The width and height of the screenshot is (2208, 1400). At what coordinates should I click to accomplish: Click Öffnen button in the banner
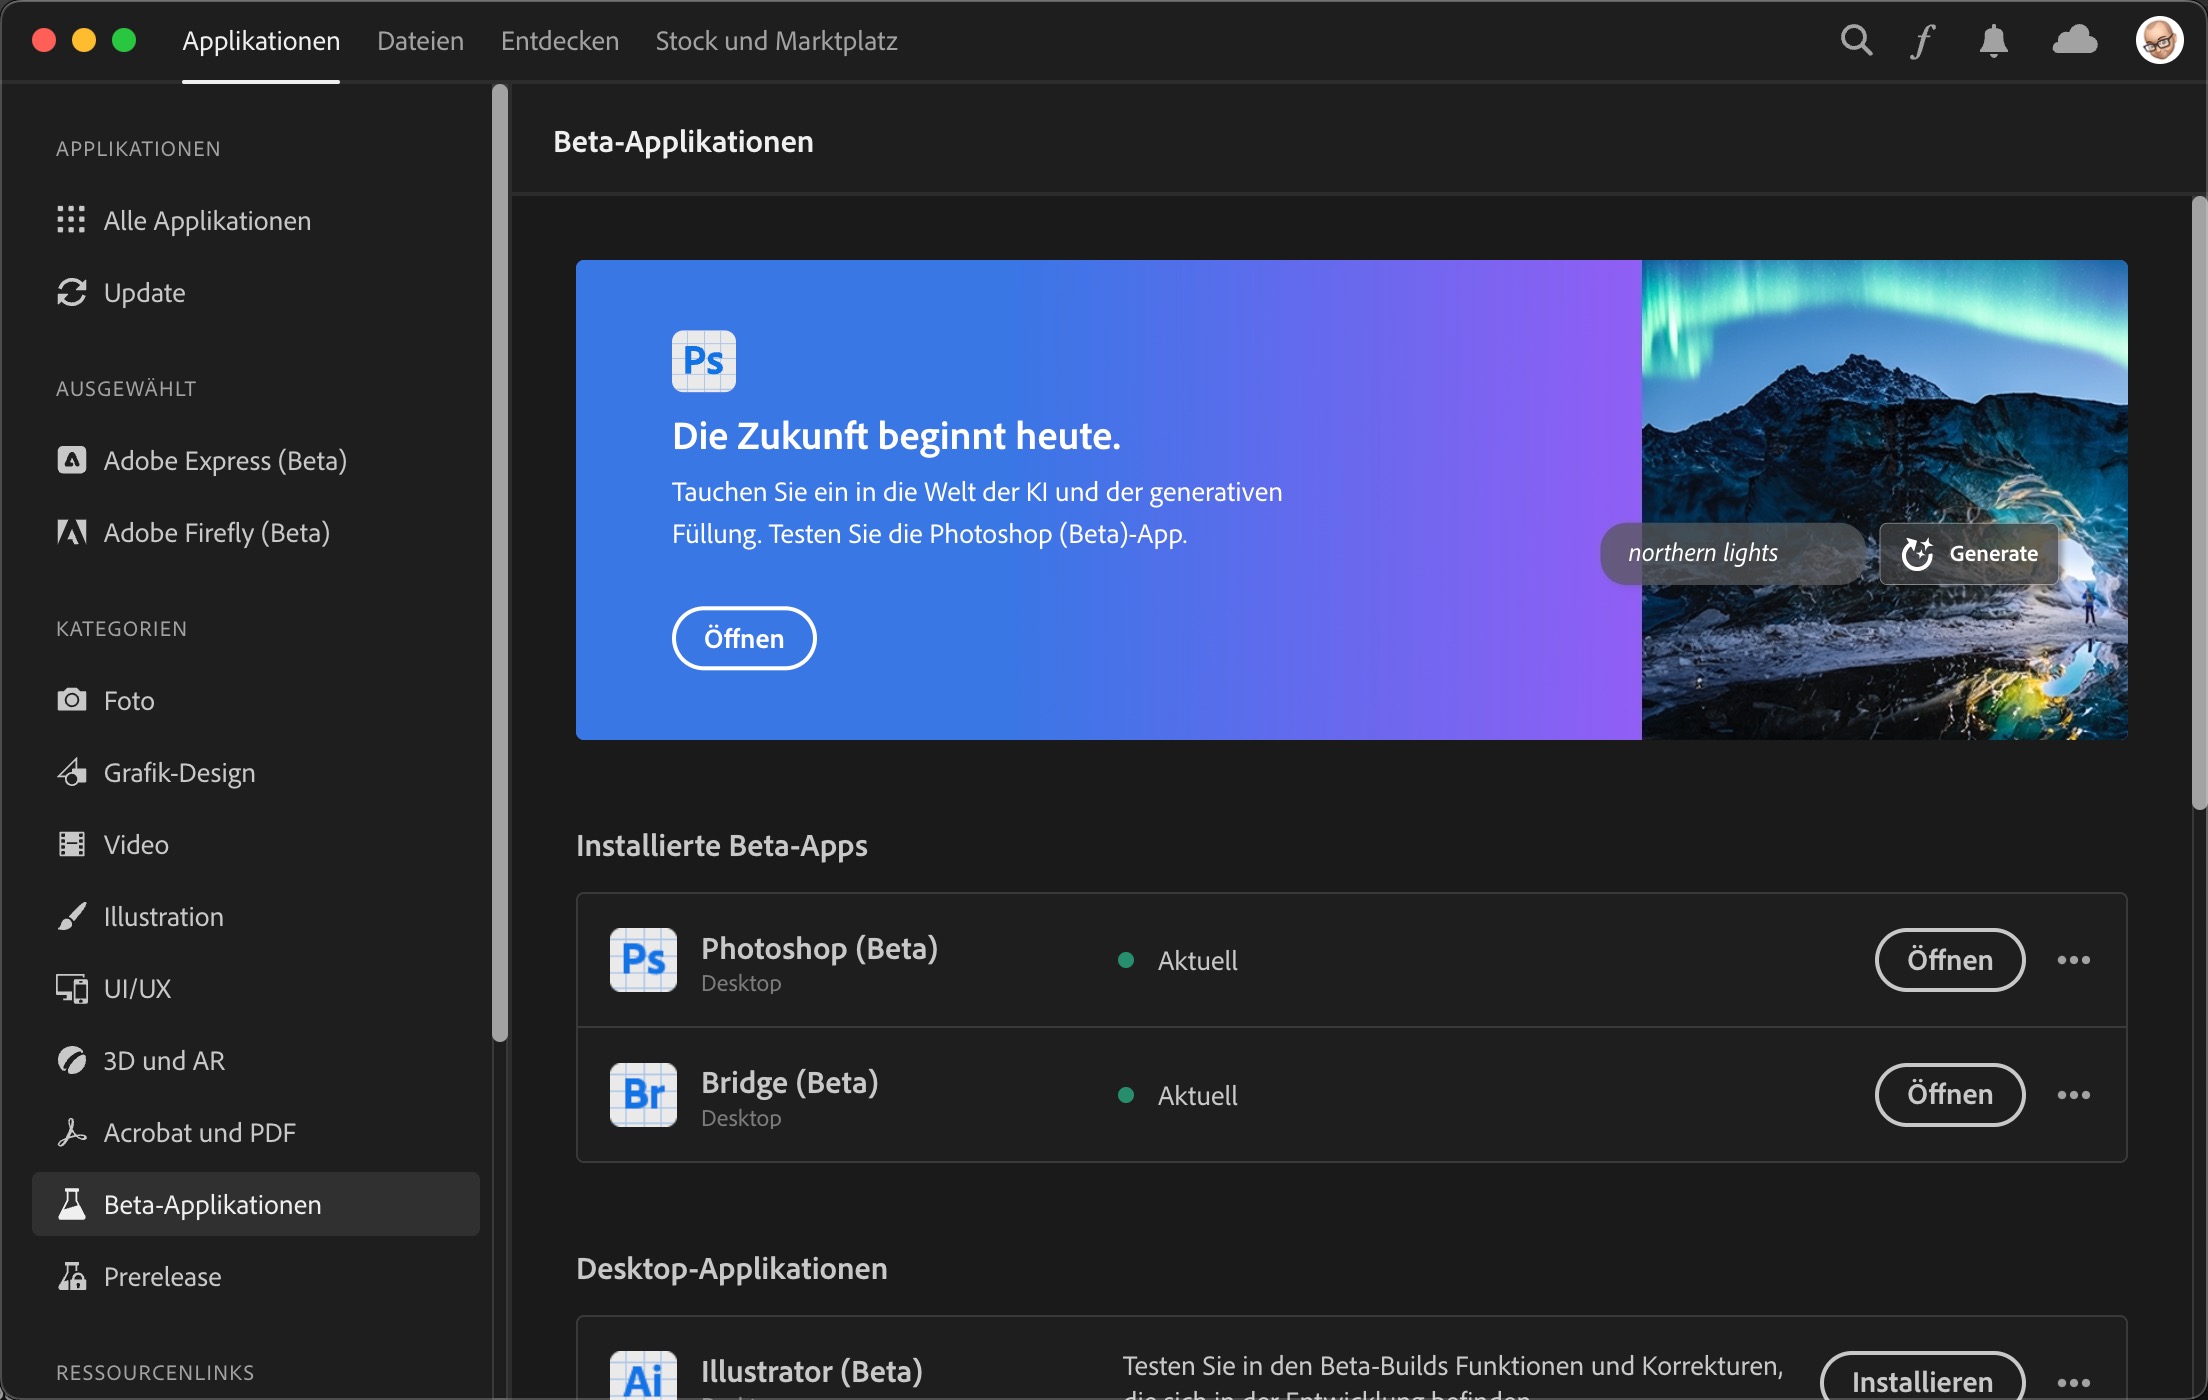(x=744, y=638)
